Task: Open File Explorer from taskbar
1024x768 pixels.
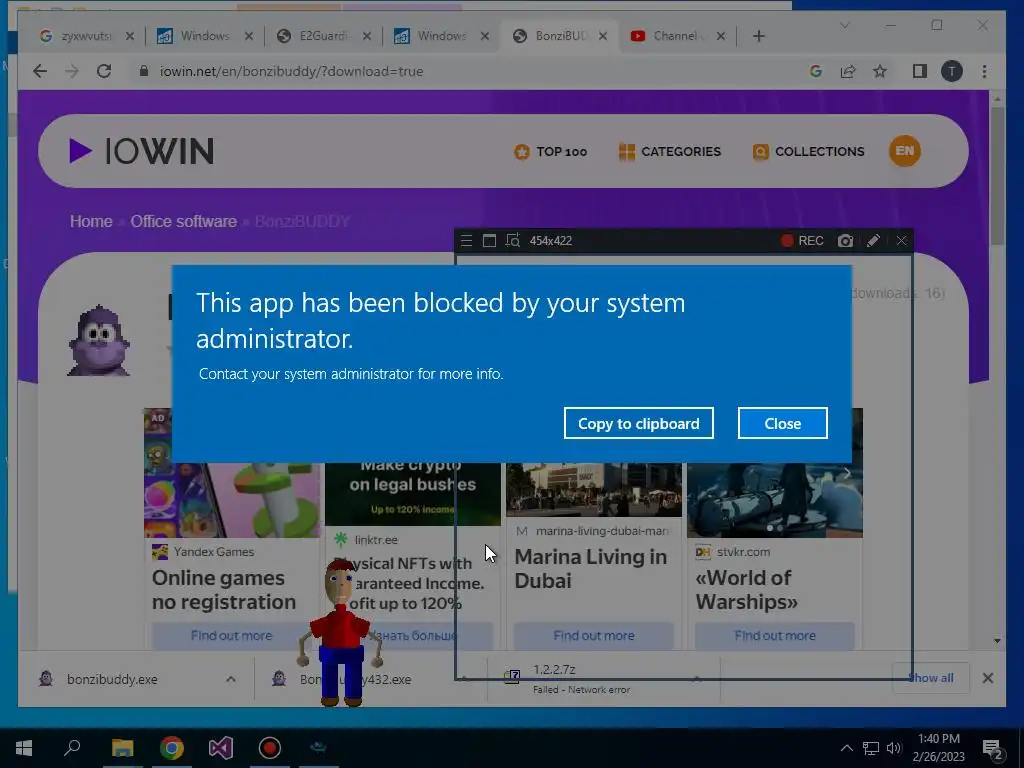Action: point(122,748)
